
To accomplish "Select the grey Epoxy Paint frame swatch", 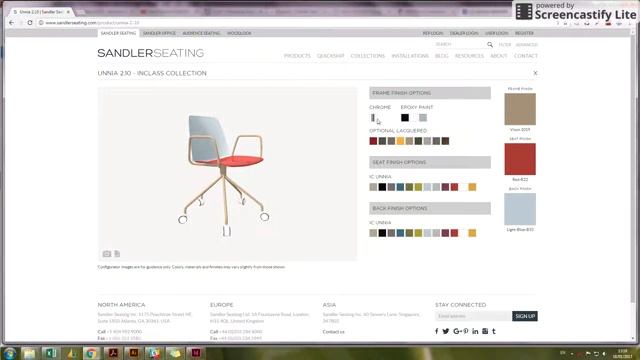I will coord(423,118).
